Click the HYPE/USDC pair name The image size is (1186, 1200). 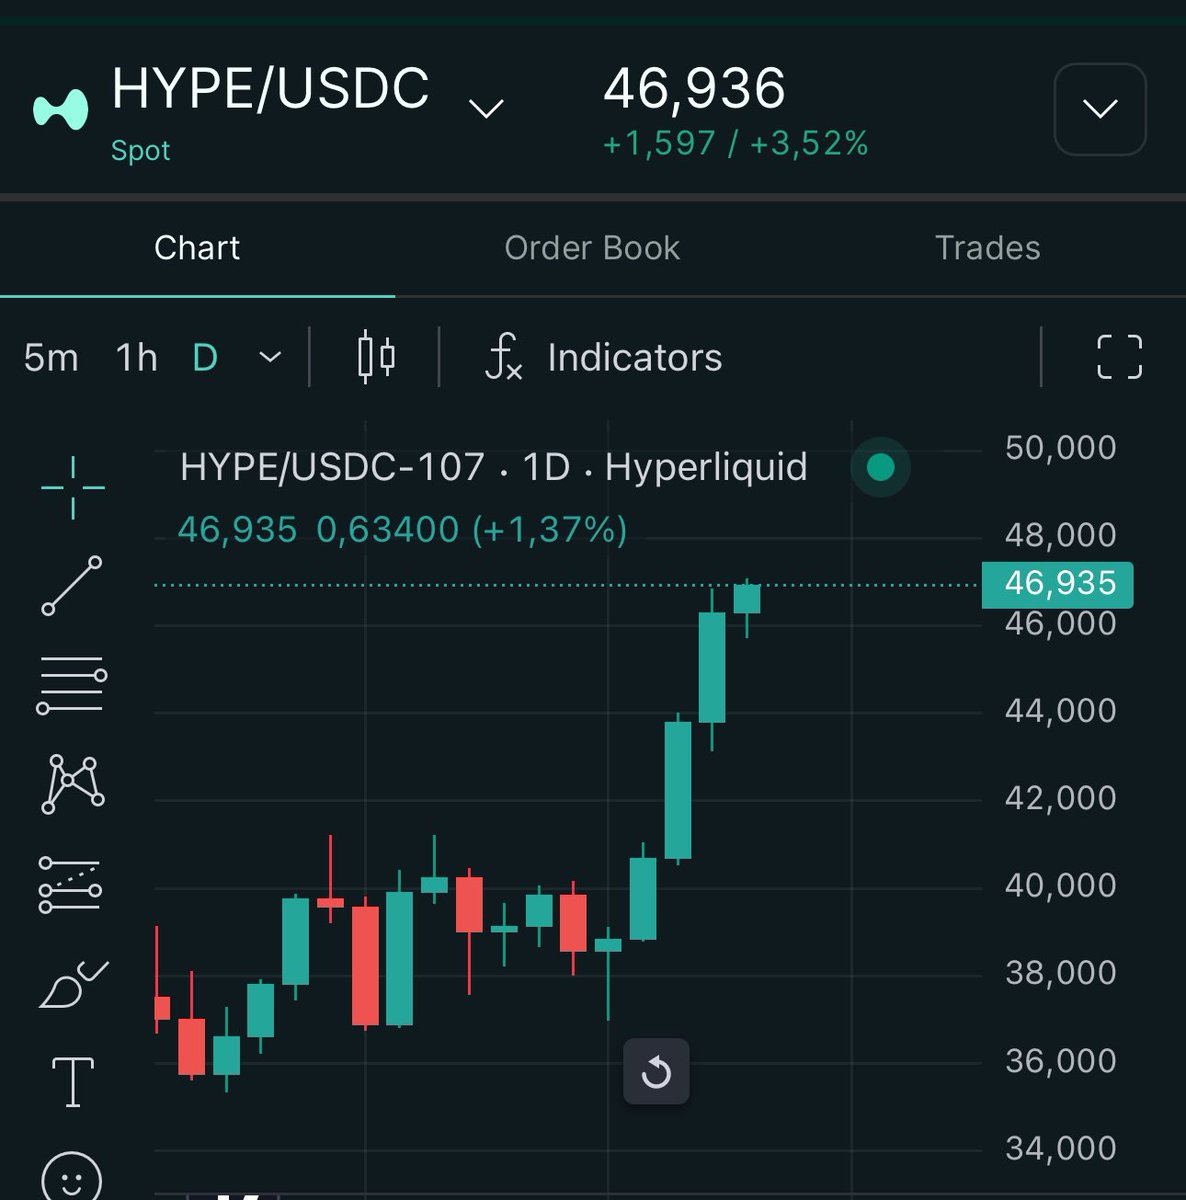(x=270, y=88)
